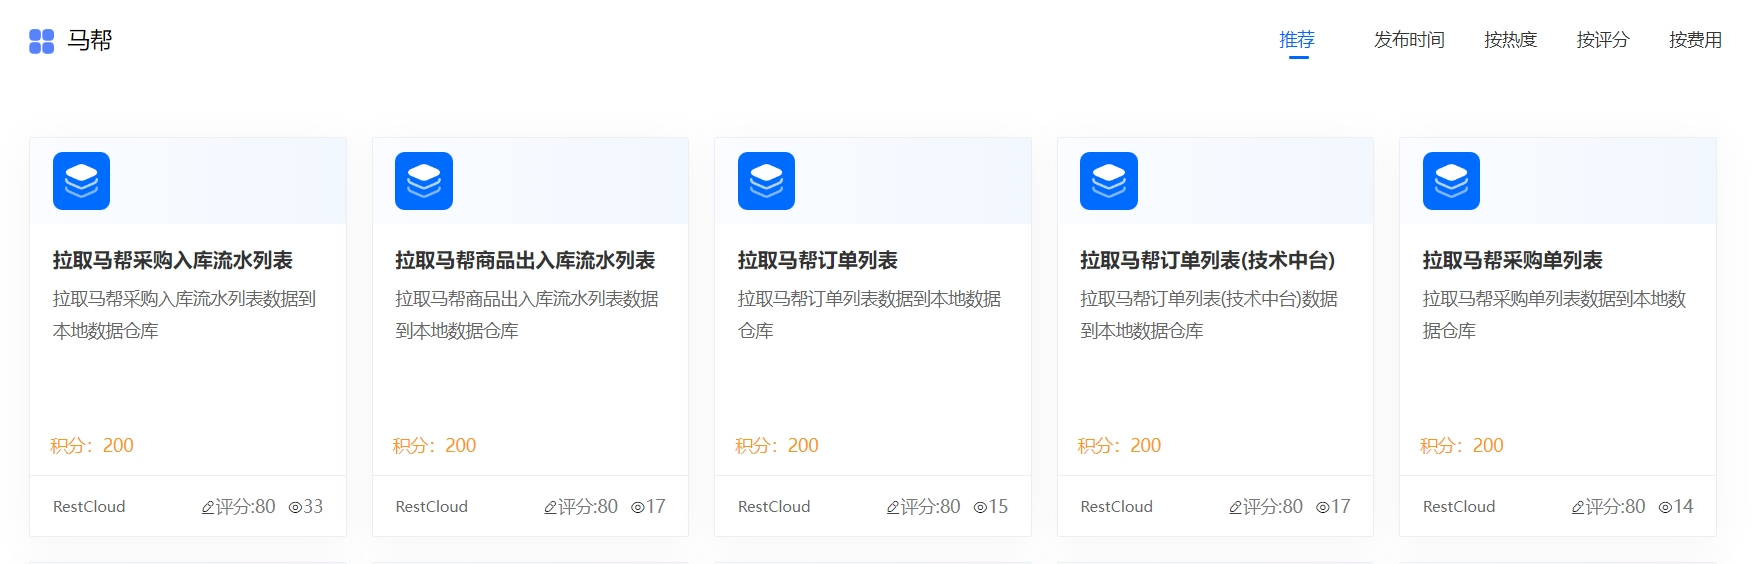Click RestCloud author on 商品出入库流水列表 card
1761x564 pixels.
432,507
